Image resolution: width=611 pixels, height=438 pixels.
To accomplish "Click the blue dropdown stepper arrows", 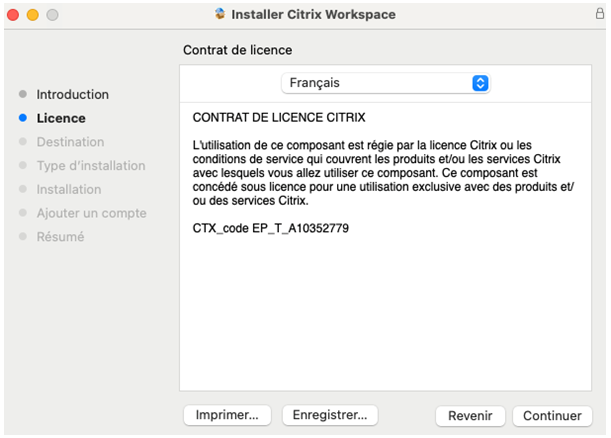I will coord(480,83).
